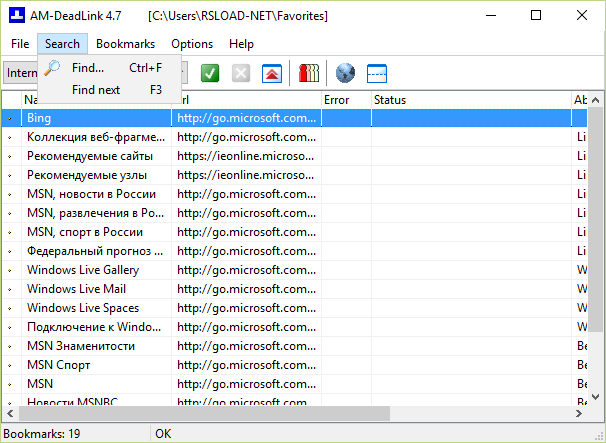Viewport: 606px width, 443px height.
Task: Click the Bookmarks: 19 status bar entry
Action: point(42,434)
